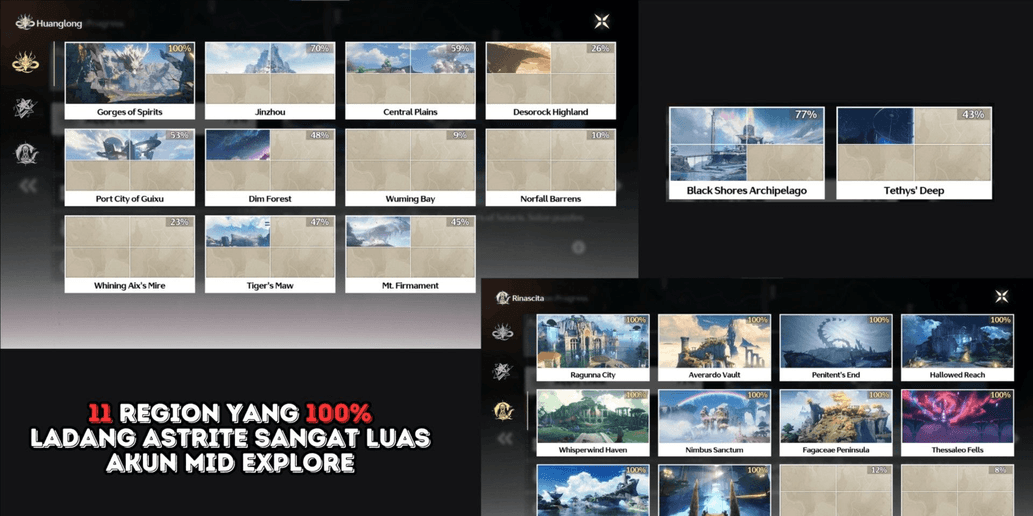Open the Mt. Firmament card
Image resolution: width=1033 pixels, height=516 pixels.
pos(410,254)
